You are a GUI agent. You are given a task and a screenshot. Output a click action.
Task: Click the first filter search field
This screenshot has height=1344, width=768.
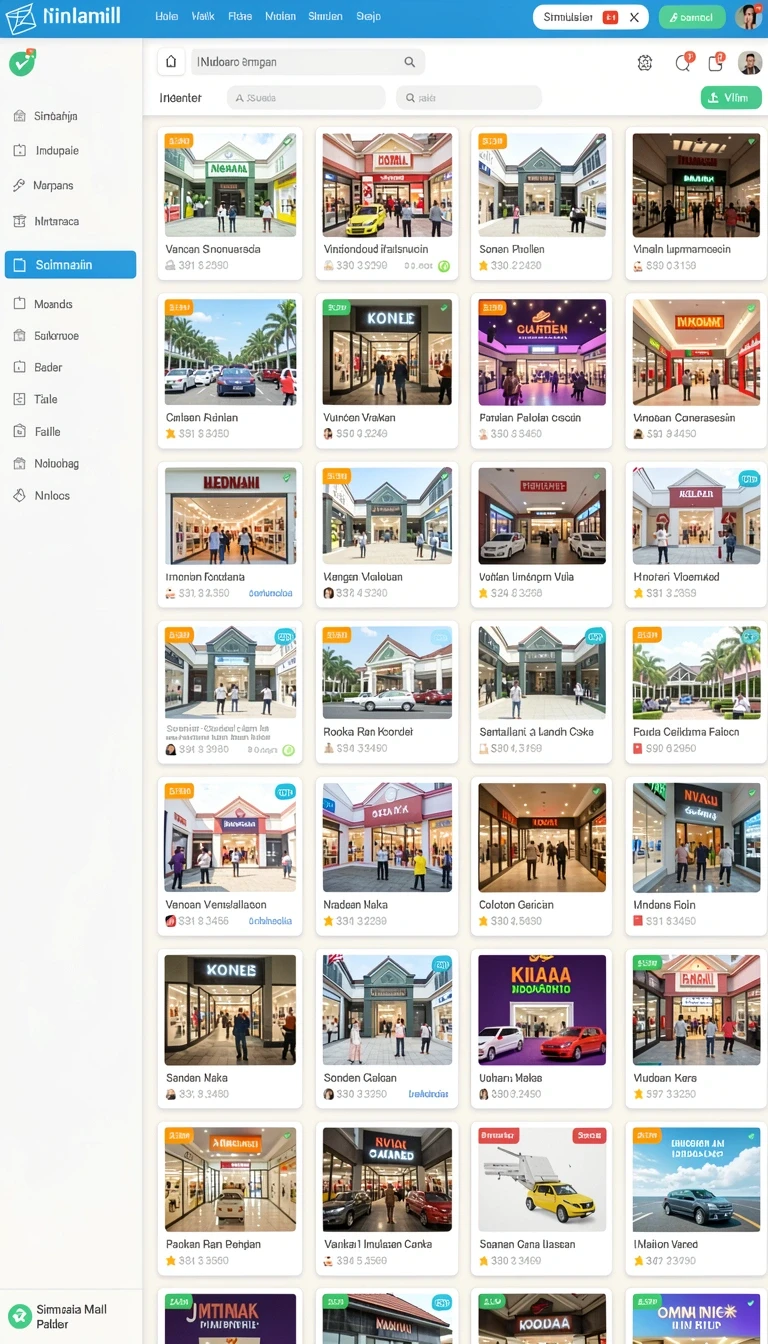tap(306, 98)
